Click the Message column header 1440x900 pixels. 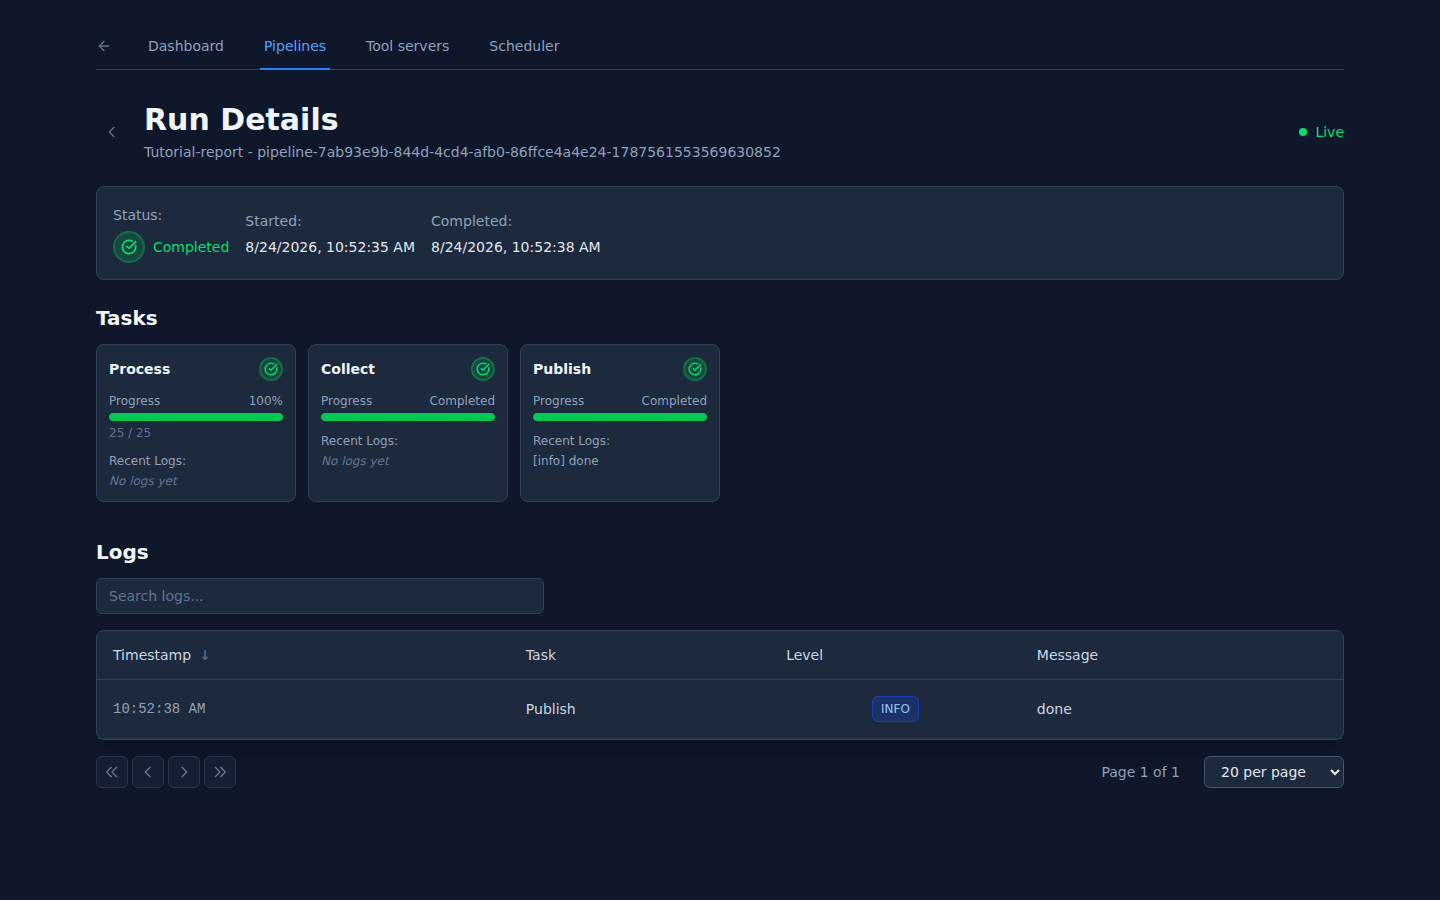coord(1067,655)
